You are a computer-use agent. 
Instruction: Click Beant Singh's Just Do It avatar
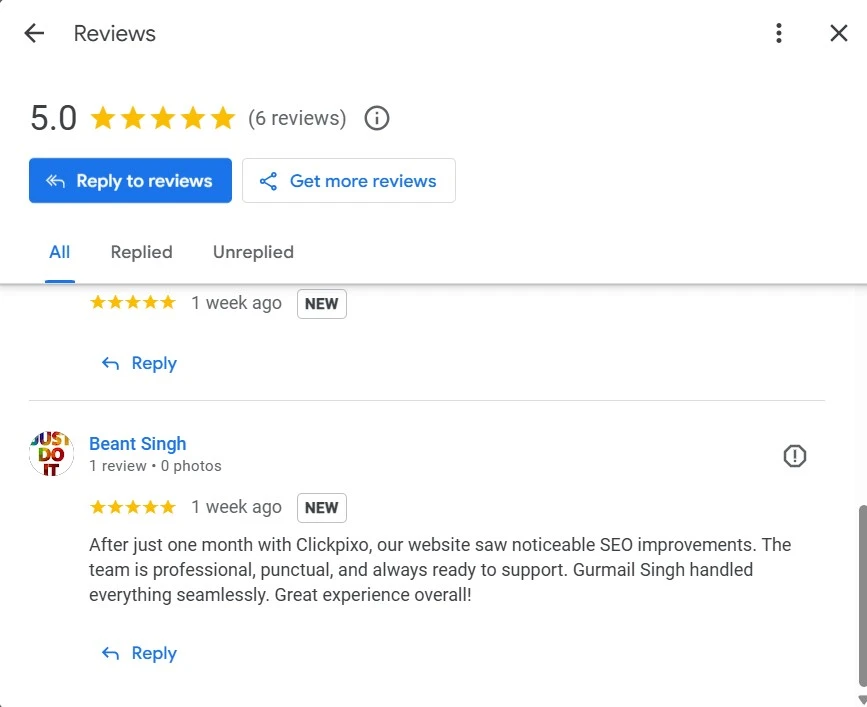click(51, 454)
